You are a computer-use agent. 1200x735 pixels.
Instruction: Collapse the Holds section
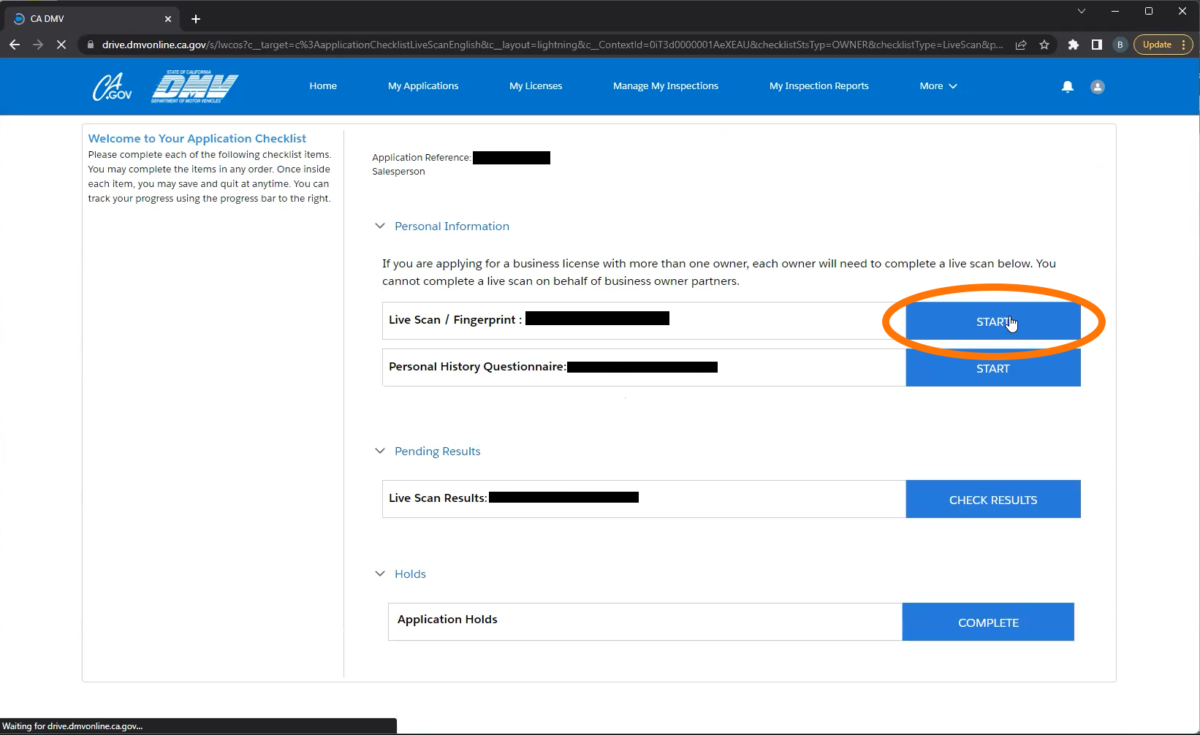point(380,573)
